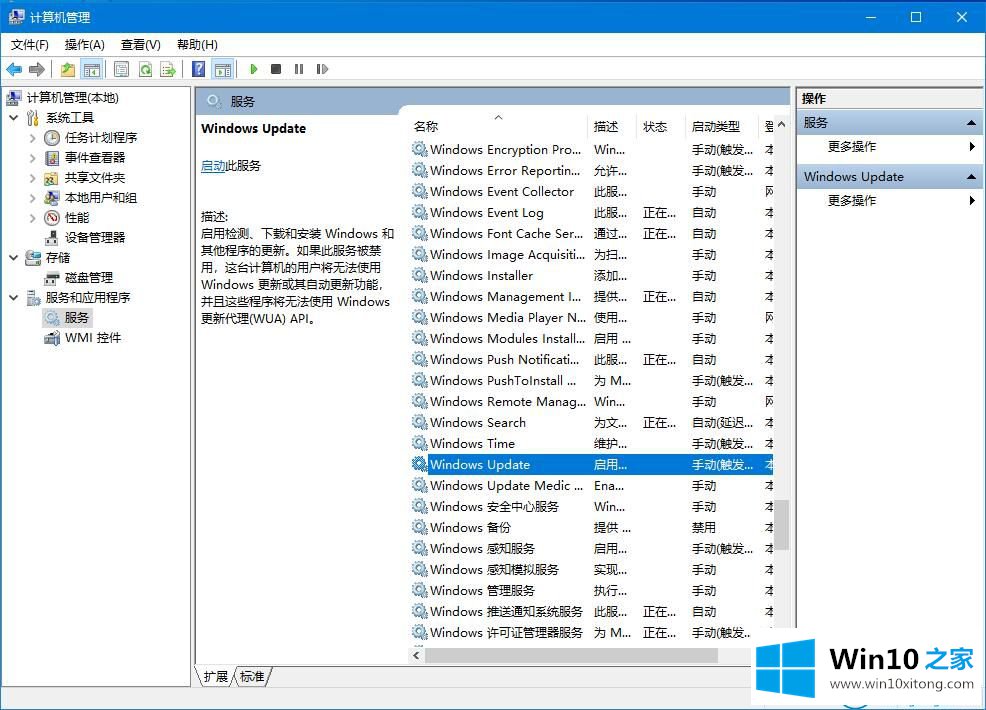Click the Up one level folder icon

pyautogui.click(x=68, y=69)
